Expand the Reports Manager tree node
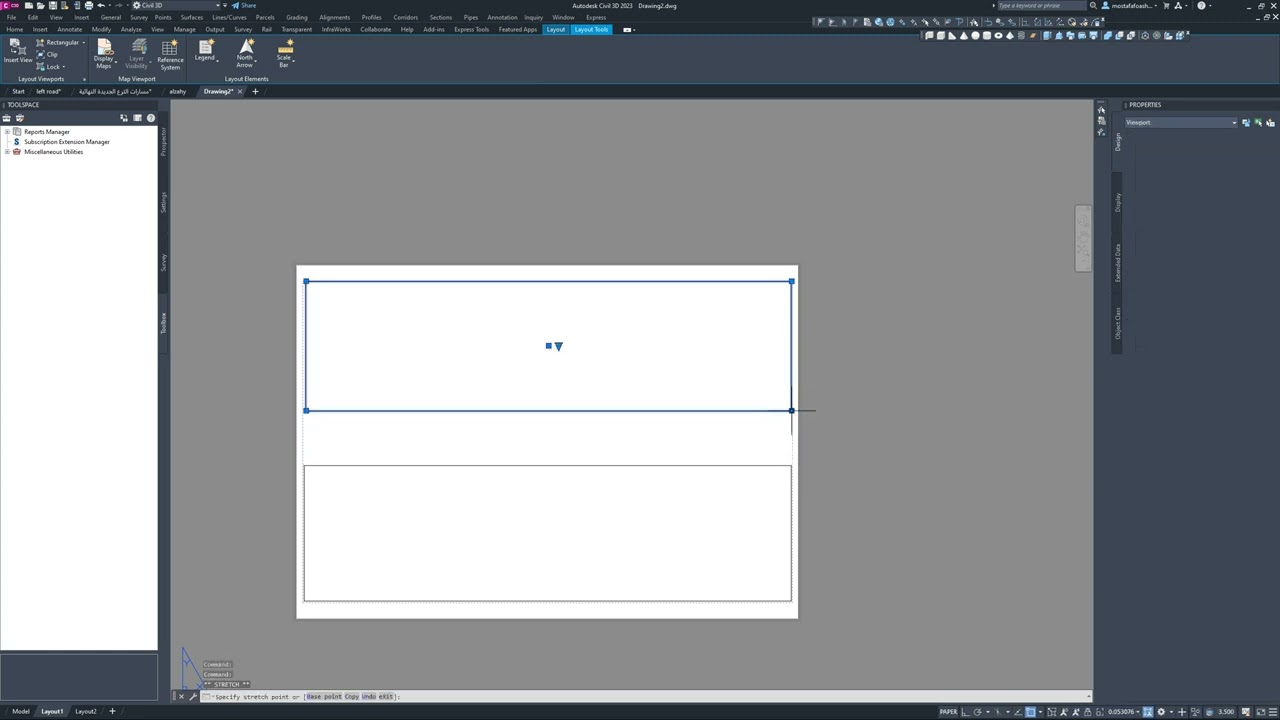1280x720 pixels. click(x=7, y=132)
